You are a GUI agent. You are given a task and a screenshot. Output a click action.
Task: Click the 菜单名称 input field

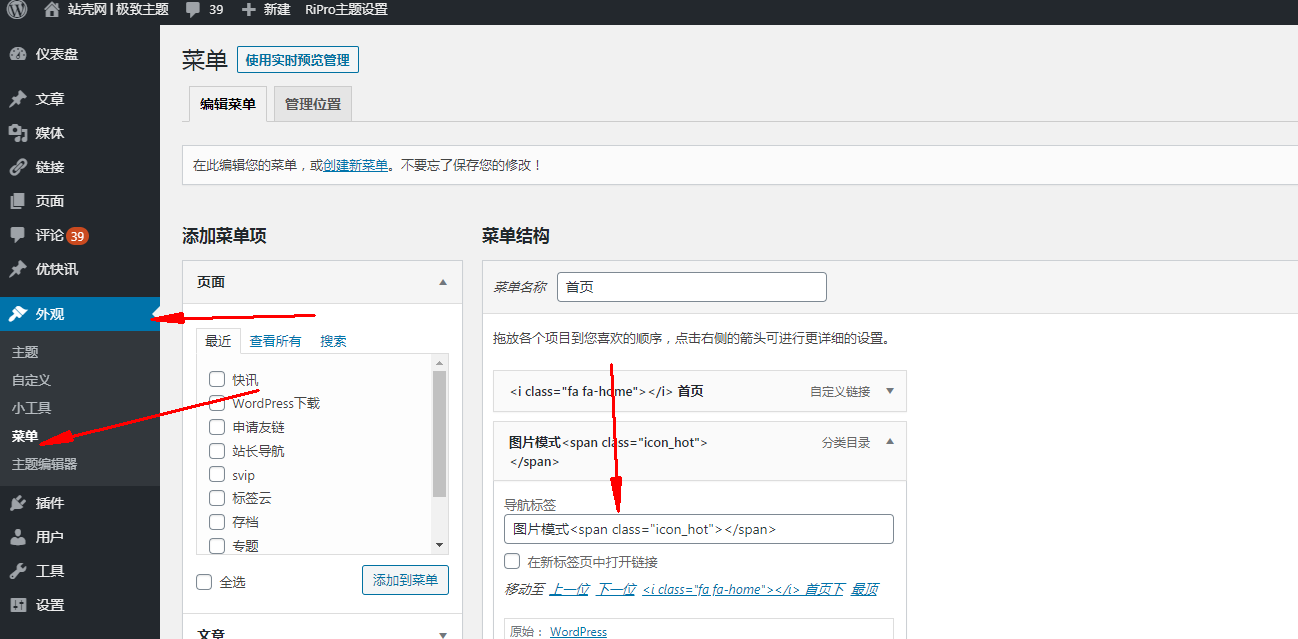pos(691,287)
